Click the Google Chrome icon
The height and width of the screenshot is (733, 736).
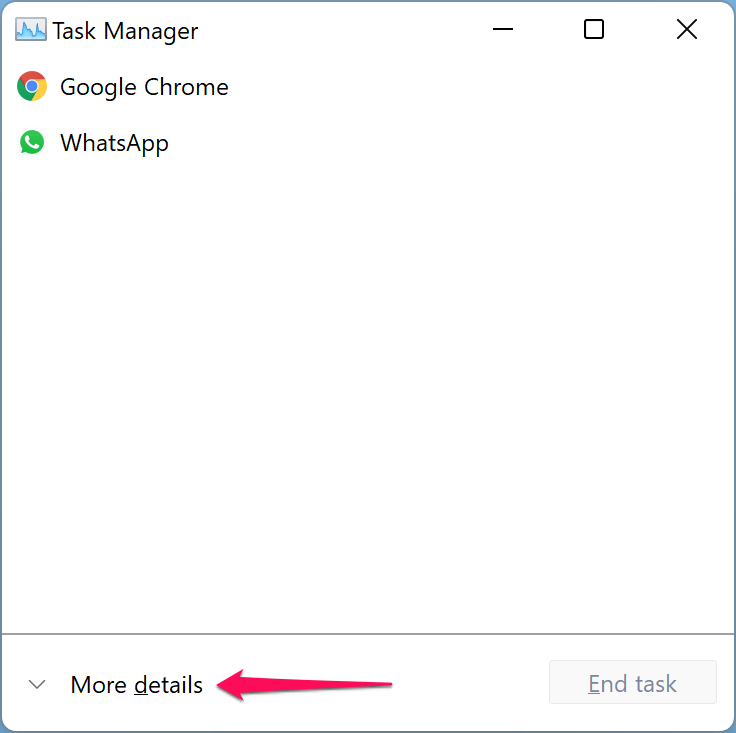point(32,87)
